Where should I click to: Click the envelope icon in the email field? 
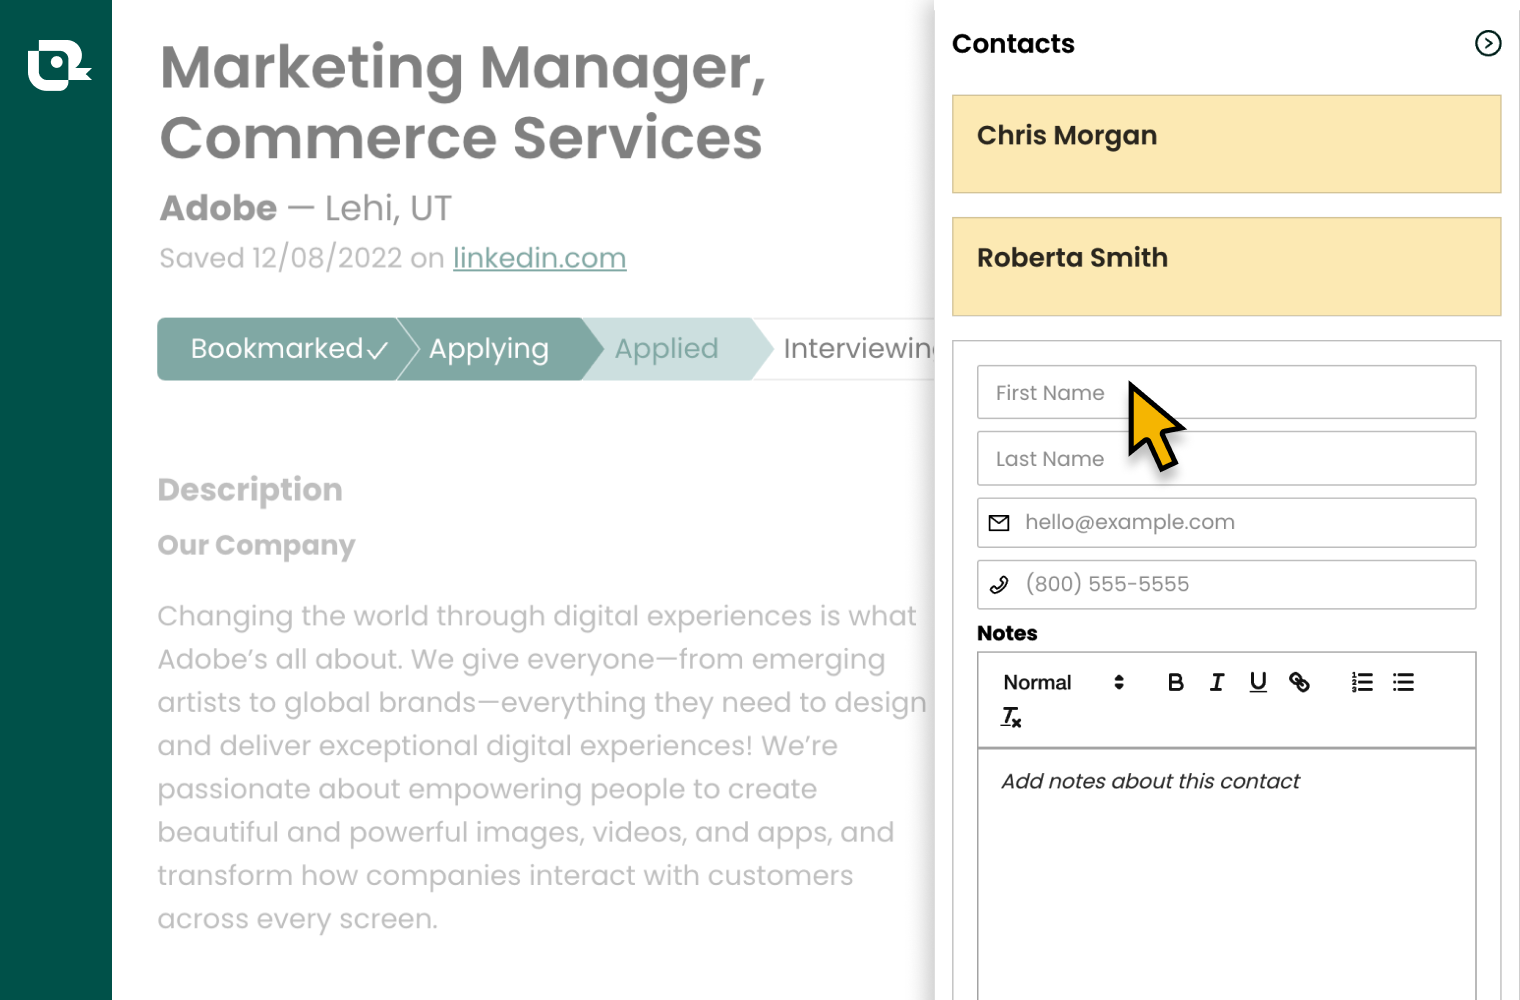click(999, 522)
